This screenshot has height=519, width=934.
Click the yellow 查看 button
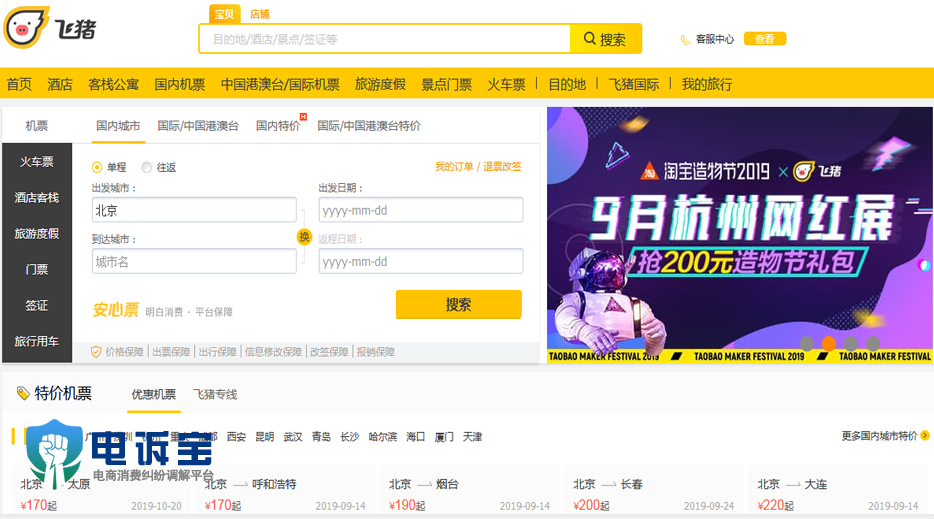(x=765, y=39)
